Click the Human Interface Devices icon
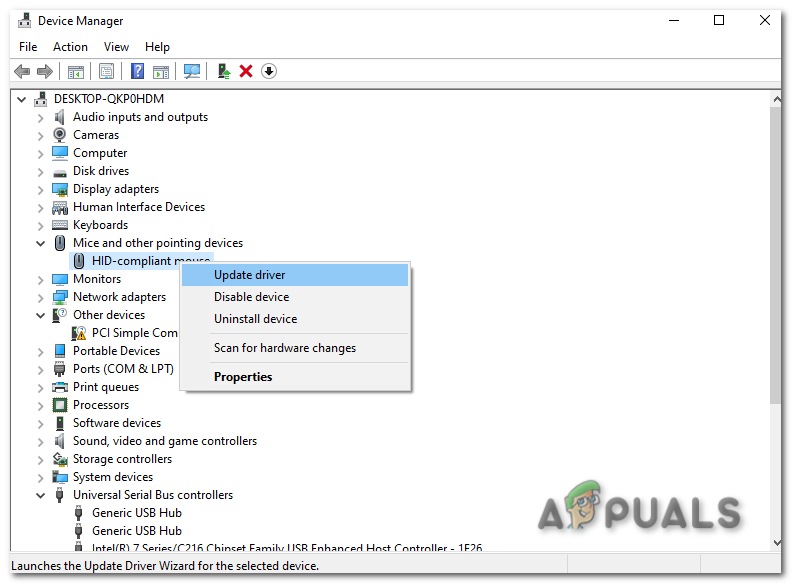The image size is (792, 584). point(60,207)
